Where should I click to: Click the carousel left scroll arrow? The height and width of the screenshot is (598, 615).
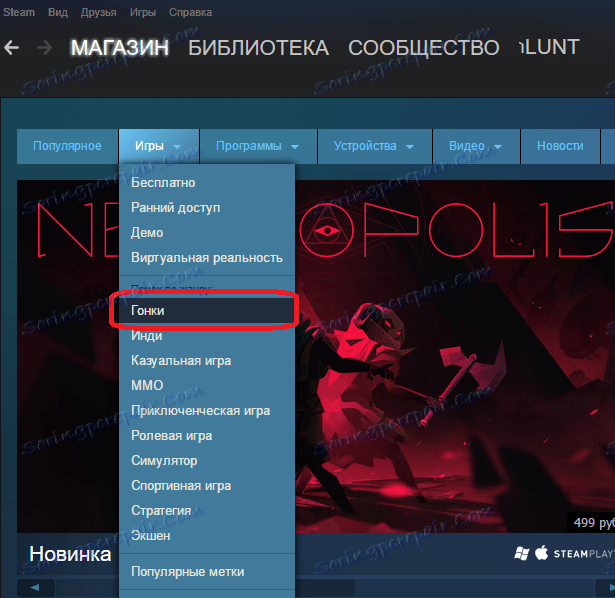(35, 587)
